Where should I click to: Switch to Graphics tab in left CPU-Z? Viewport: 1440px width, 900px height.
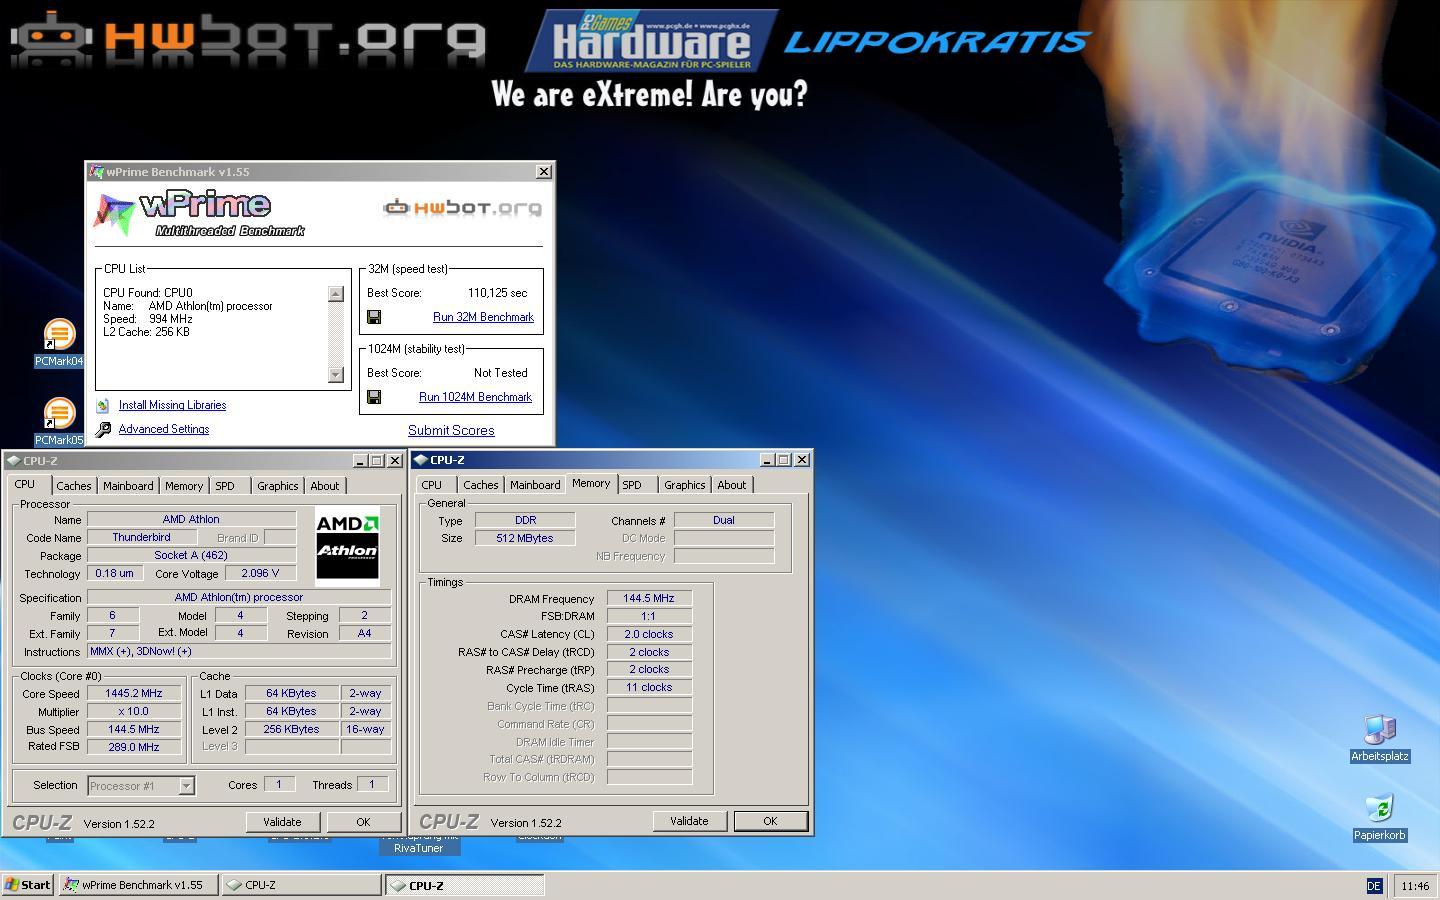(278, 486)
